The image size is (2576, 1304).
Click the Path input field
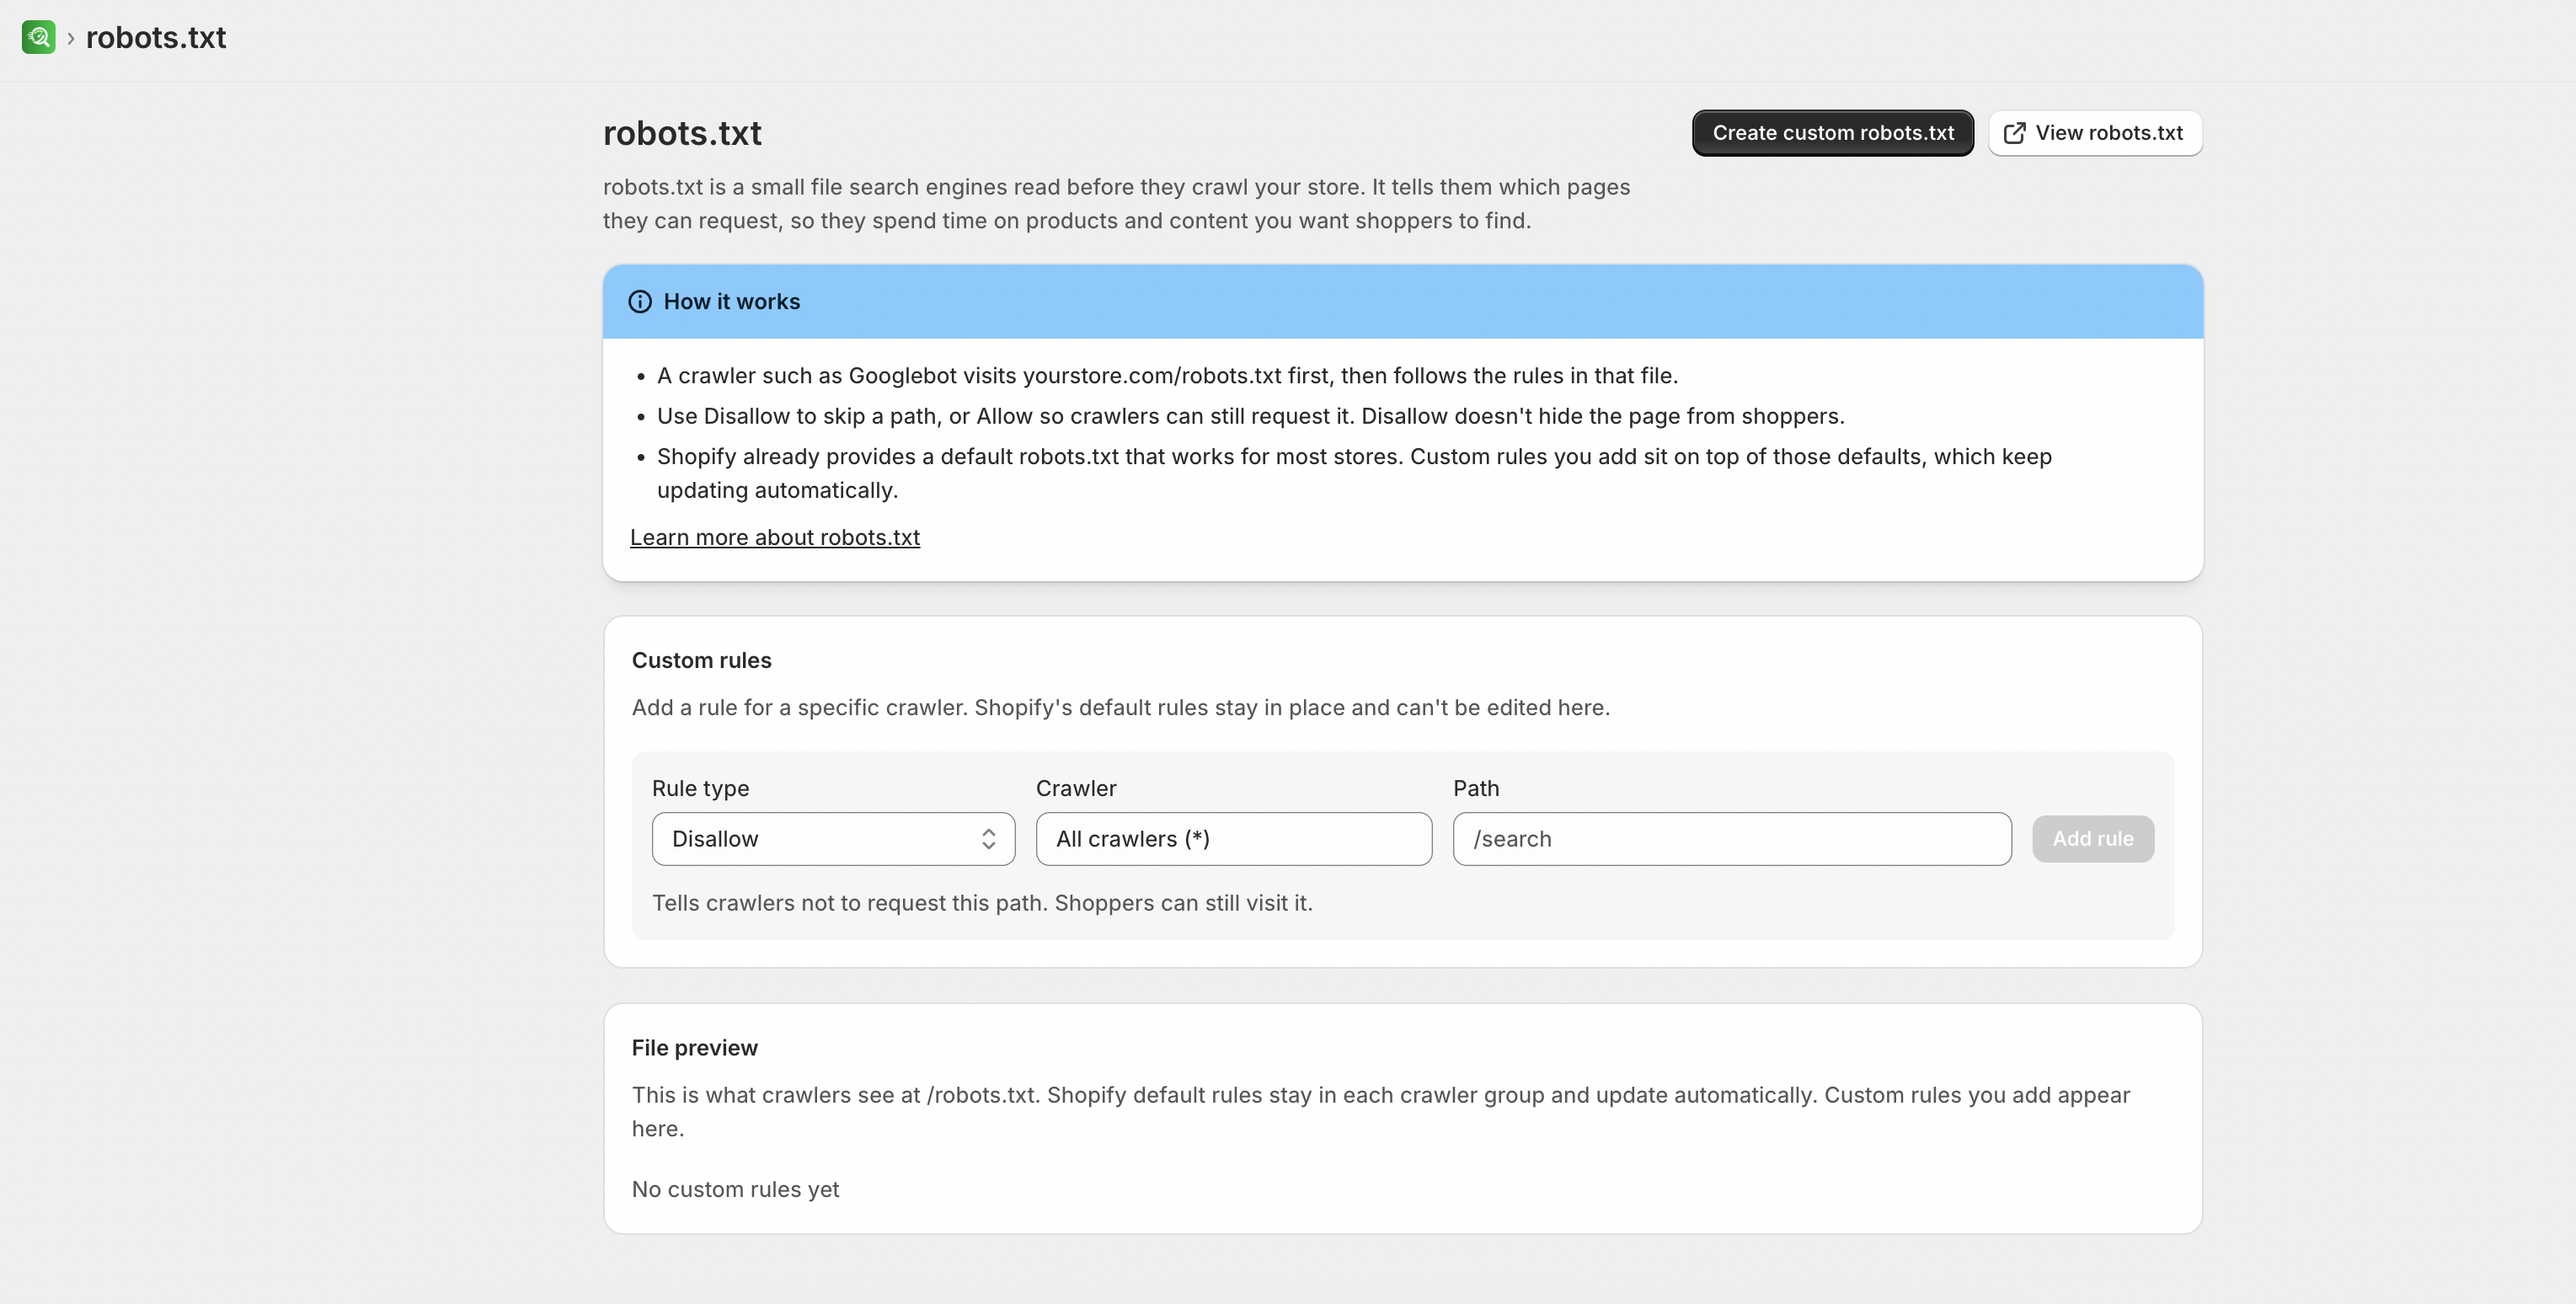(x=1732, y=839)
